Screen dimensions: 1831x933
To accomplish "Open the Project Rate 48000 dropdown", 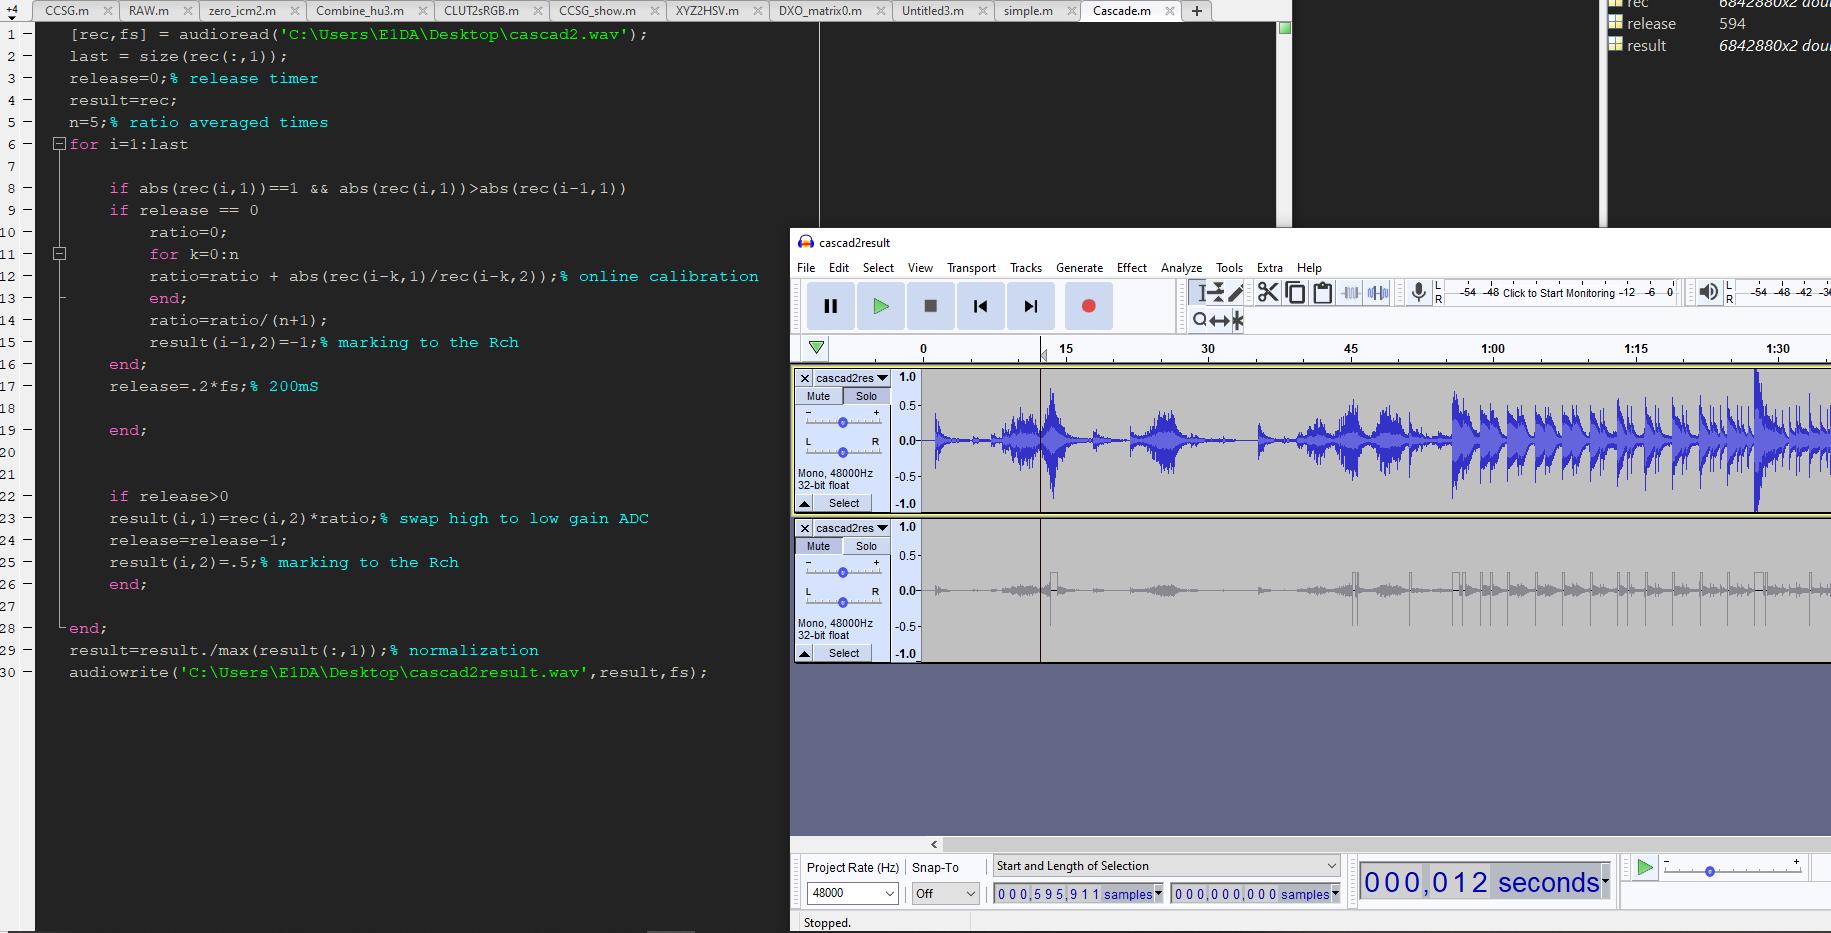I will click(852, 893).
